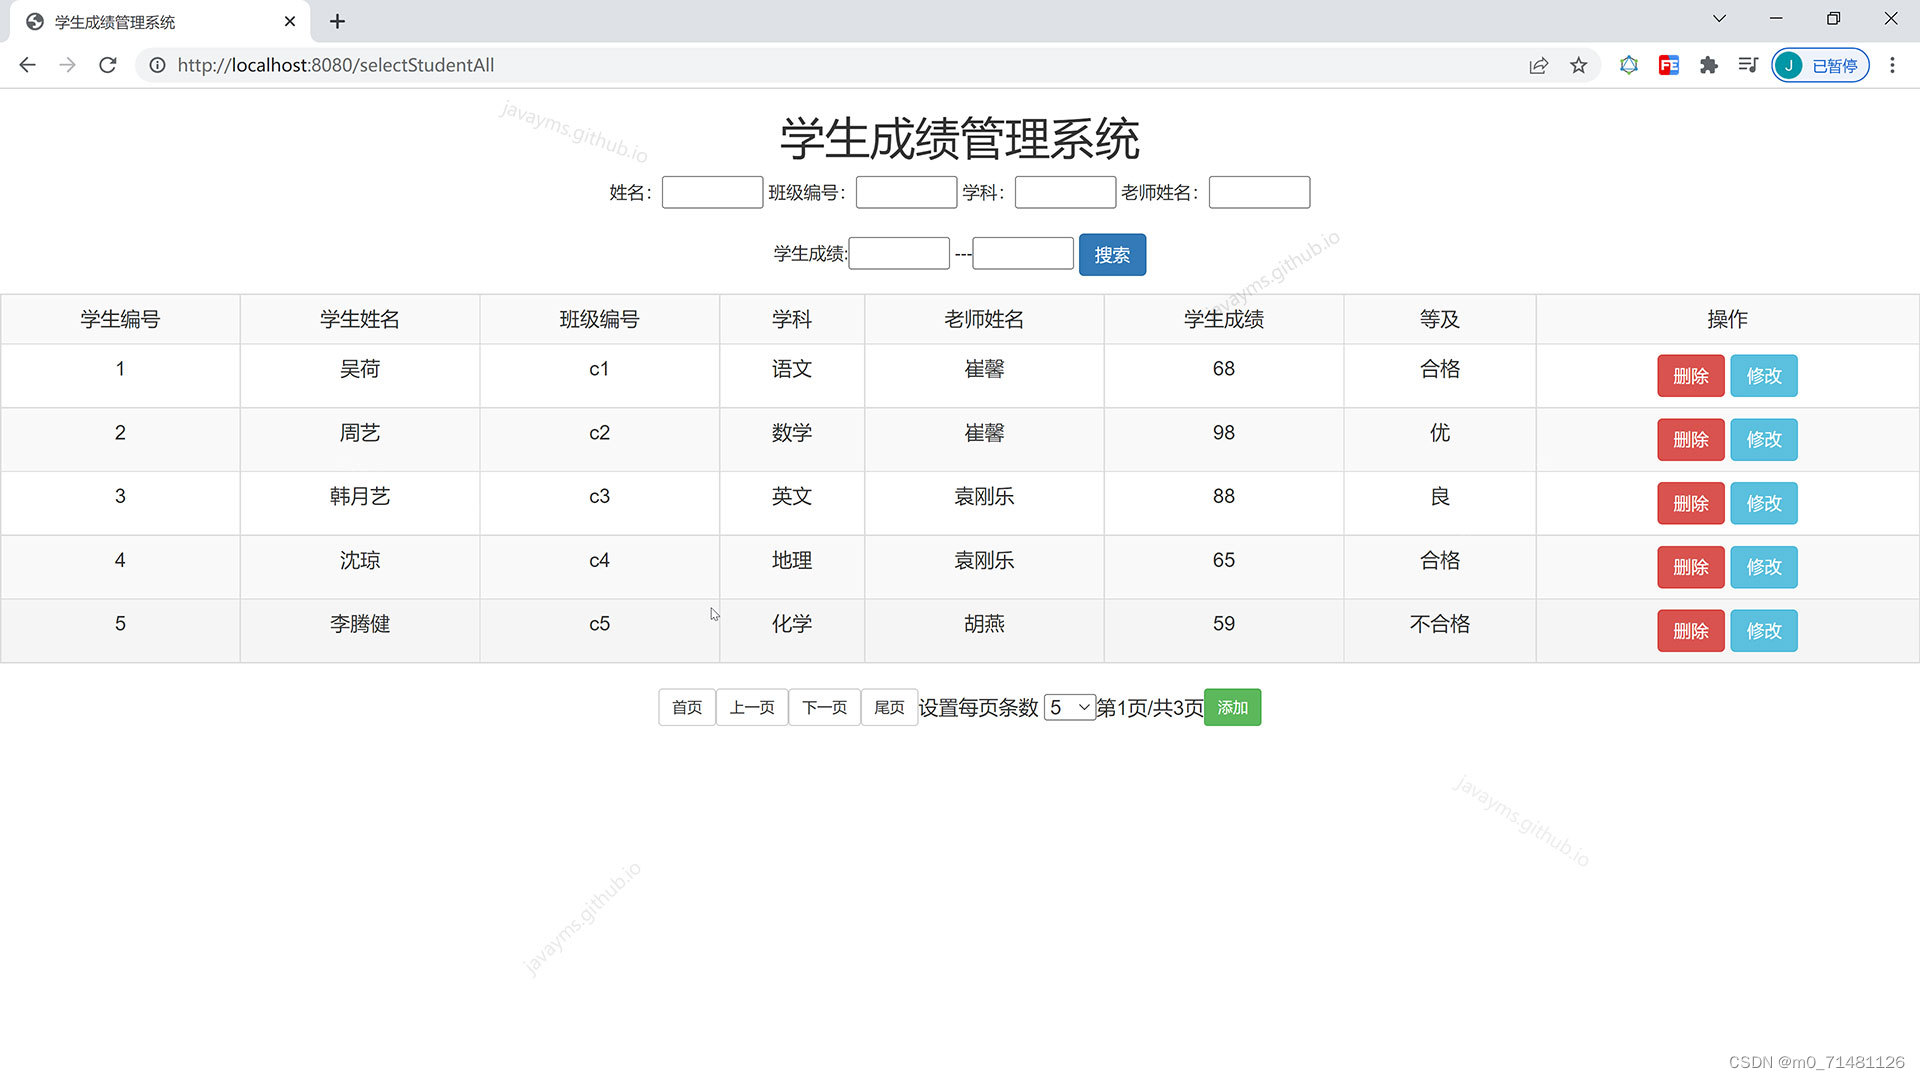Viewport: 1920px width, 1080px height.
Task: Click the profile avatar labeled 已暂停
Action: (1820, 65)
